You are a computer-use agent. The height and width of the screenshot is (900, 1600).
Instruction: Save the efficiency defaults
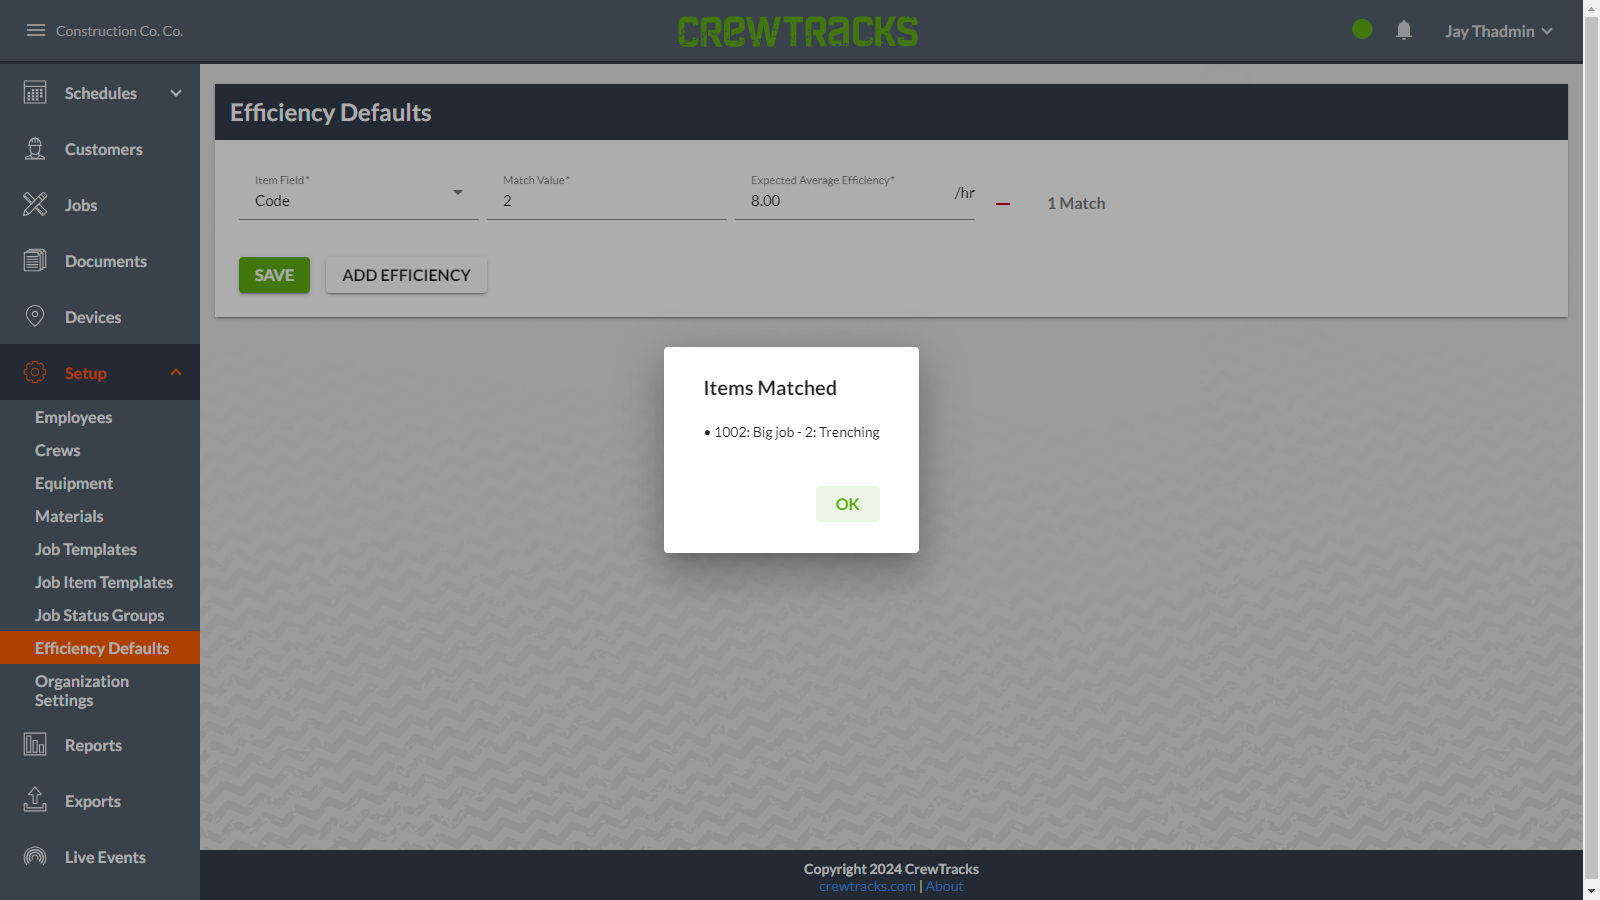(274, 275)
